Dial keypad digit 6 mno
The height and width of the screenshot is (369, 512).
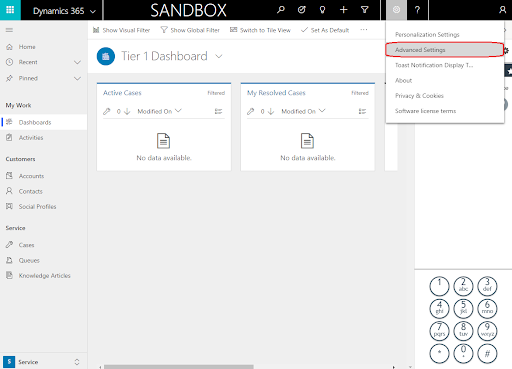[487, 308]
